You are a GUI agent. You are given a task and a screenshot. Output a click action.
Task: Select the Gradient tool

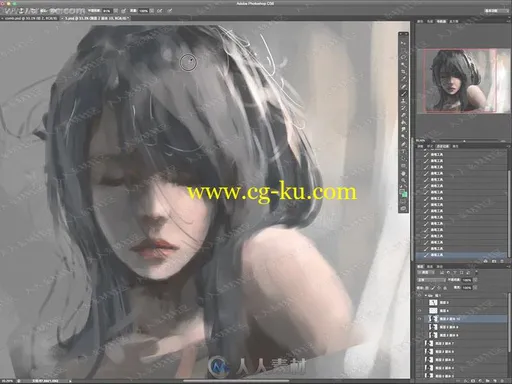pos(403,123)
